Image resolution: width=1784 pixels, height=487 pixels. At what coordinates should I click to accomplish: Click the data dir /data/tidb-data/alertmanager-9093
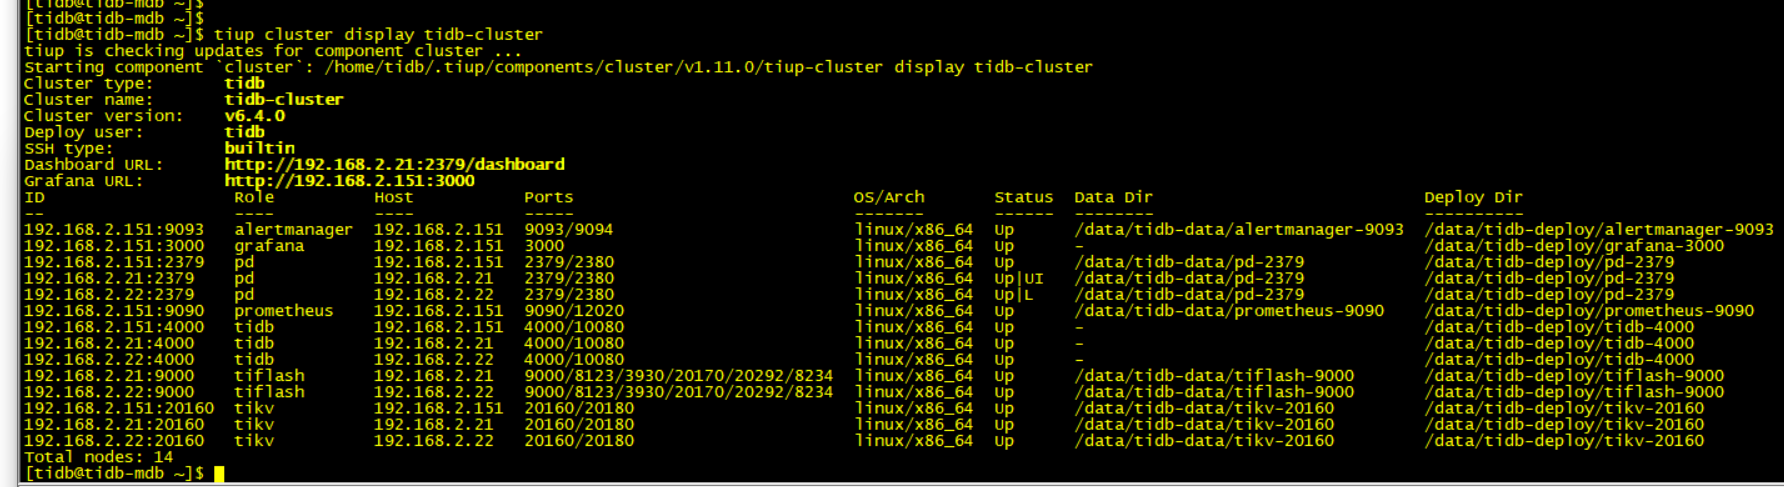click(x=1239, y=229)
